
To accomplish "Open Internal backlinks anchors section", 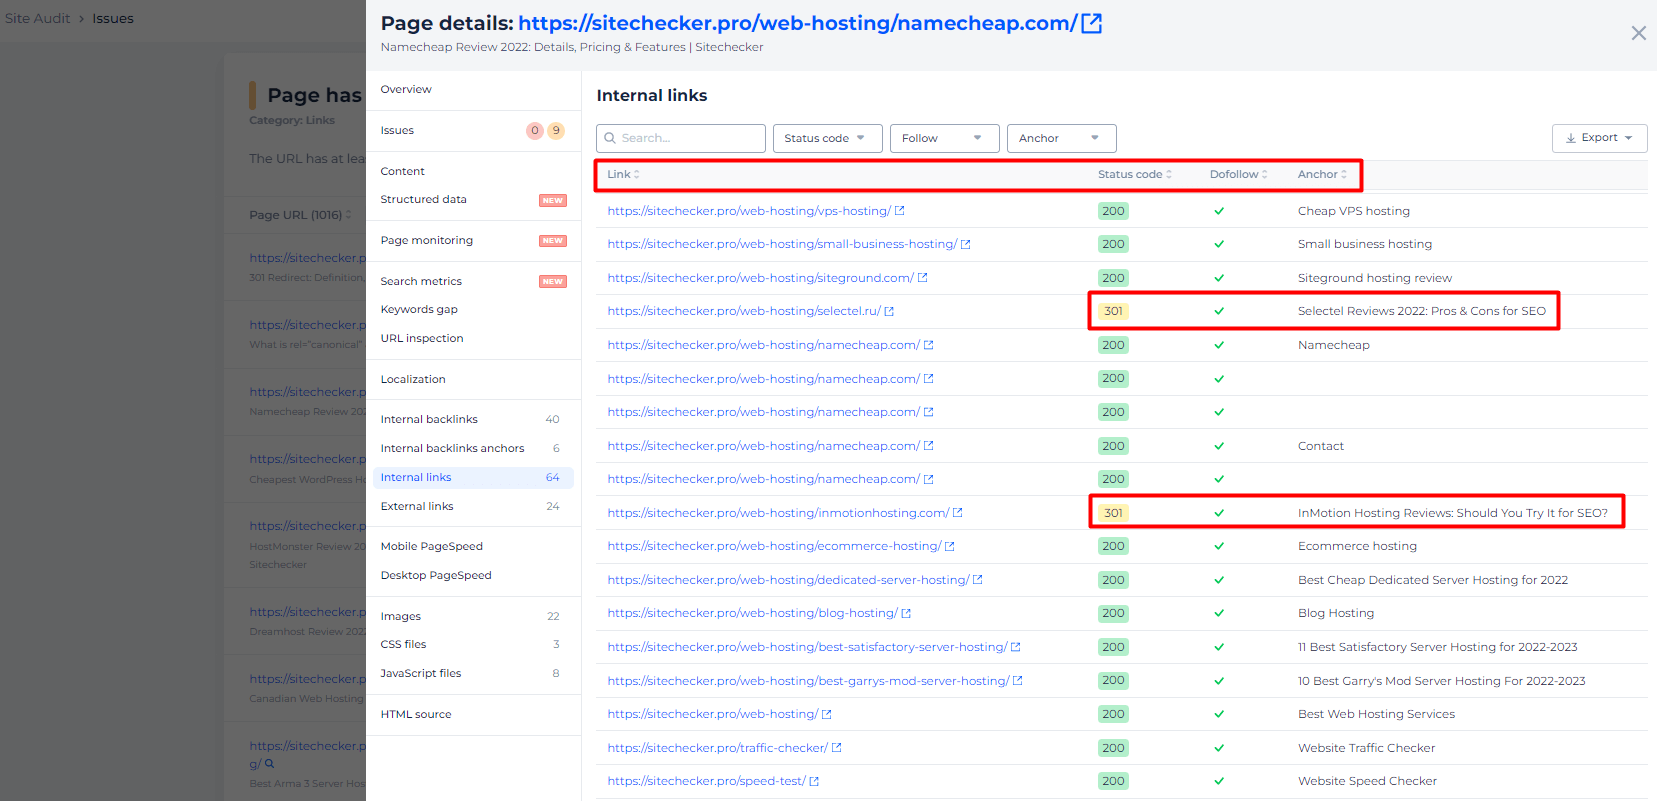I will 452,448.
